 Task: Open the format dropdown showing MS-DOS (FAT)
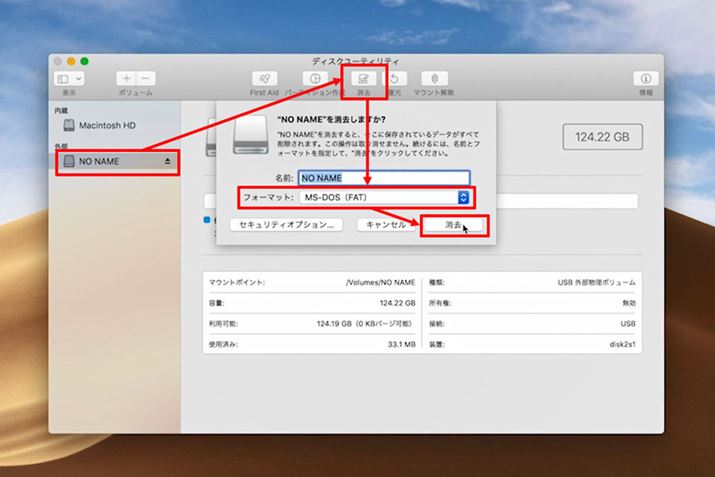[x=384, y=197]
